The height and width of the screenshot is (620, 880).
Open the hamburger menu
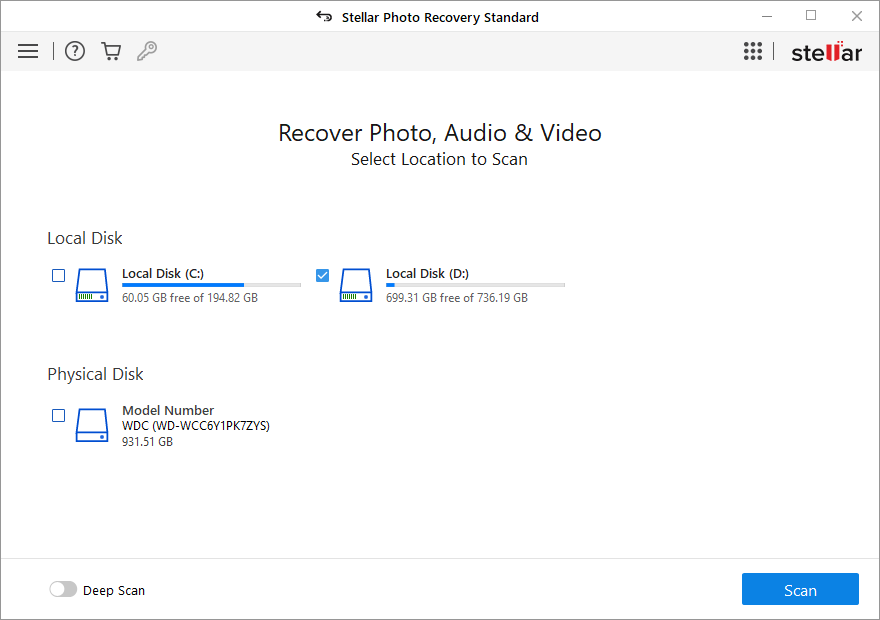click(27, 51)
